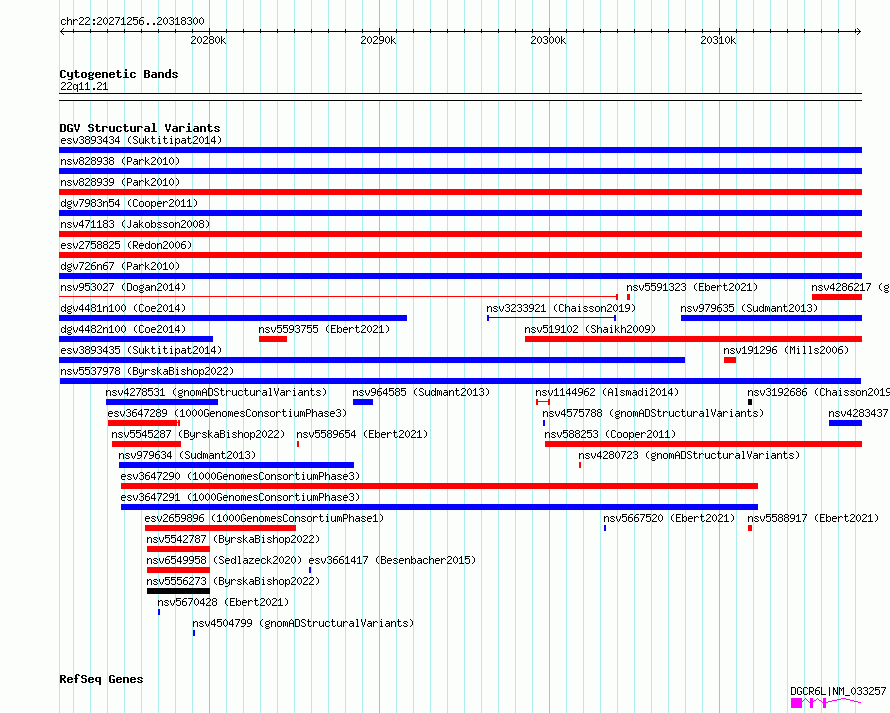Click nsv3192686 (Chaisson2019) label

point(818,392)
